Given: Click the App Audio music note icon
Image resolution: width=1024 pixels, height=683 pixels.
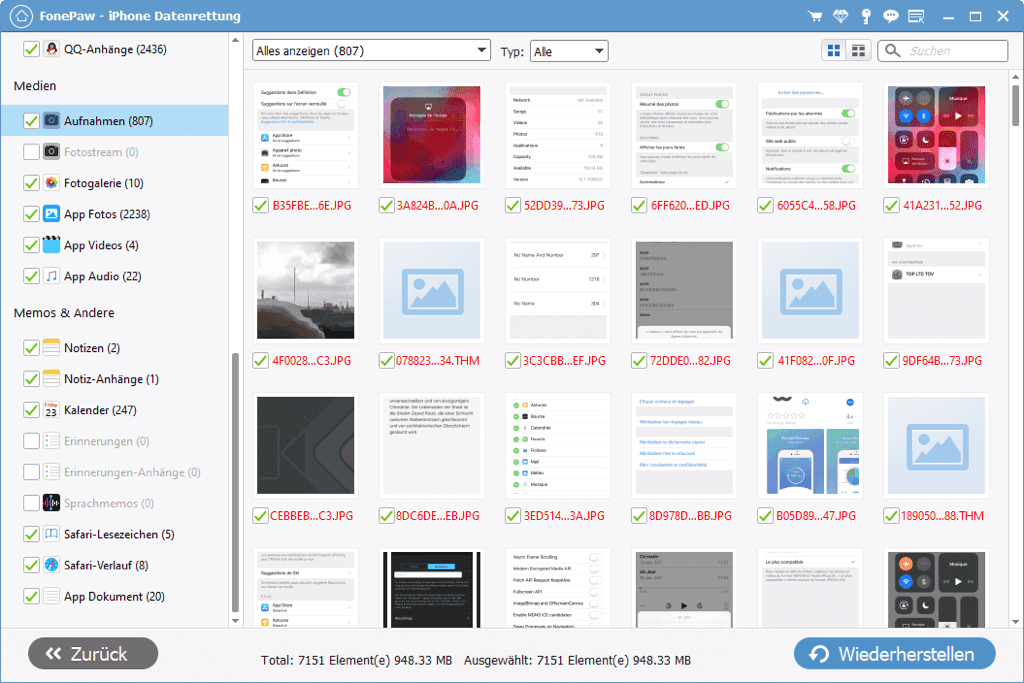Looking at the screenshot, I should tap(52, 276).
